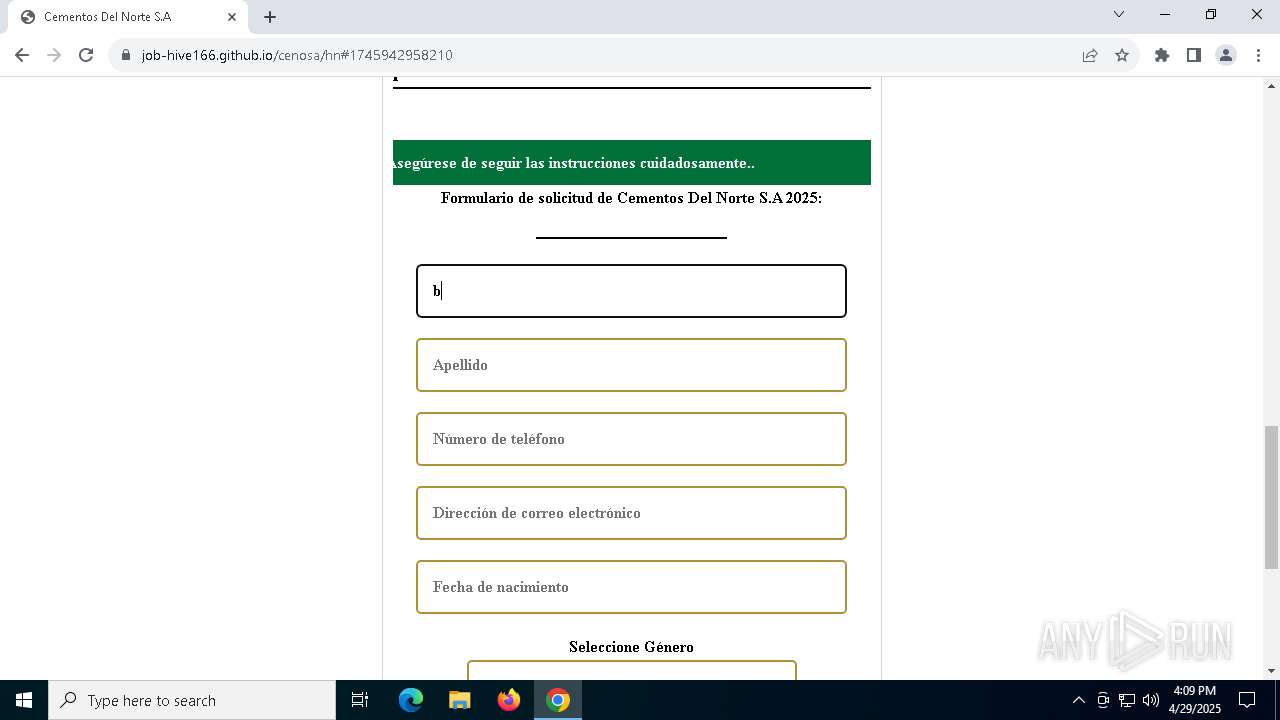Switch to Chrome in the taskbar
This screenshot has width=1280, height=720.
point(558,700)
